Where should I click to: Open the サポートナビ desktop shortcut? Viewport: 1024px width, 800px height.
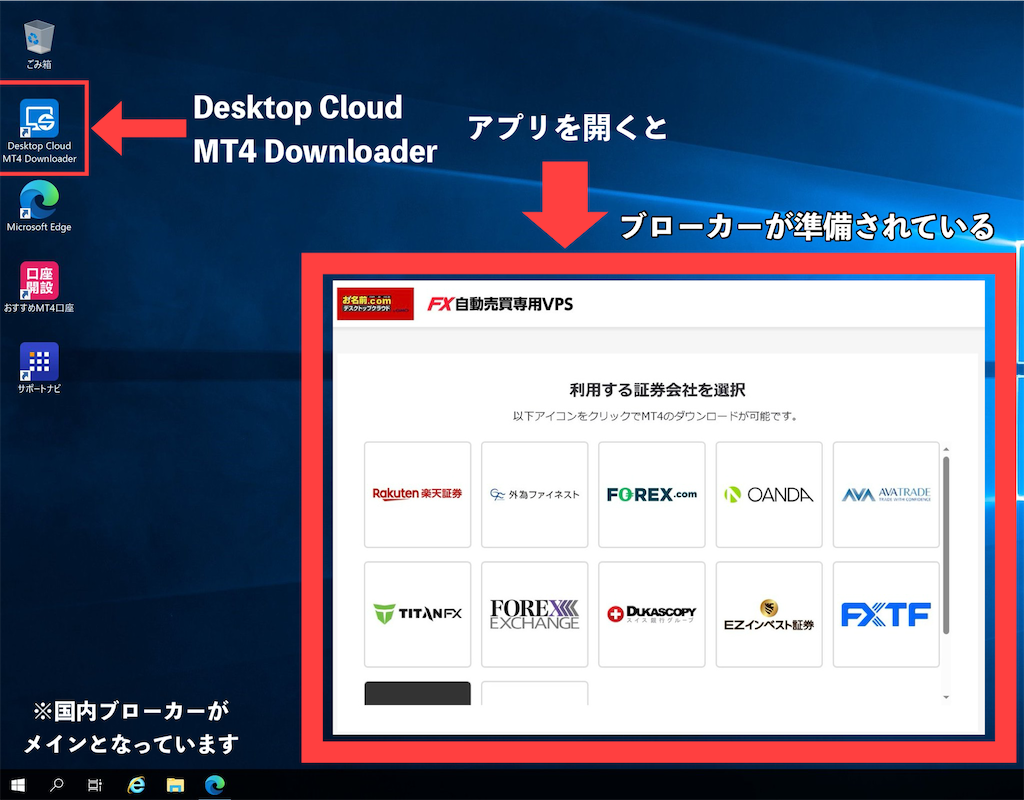click(39, 368)
